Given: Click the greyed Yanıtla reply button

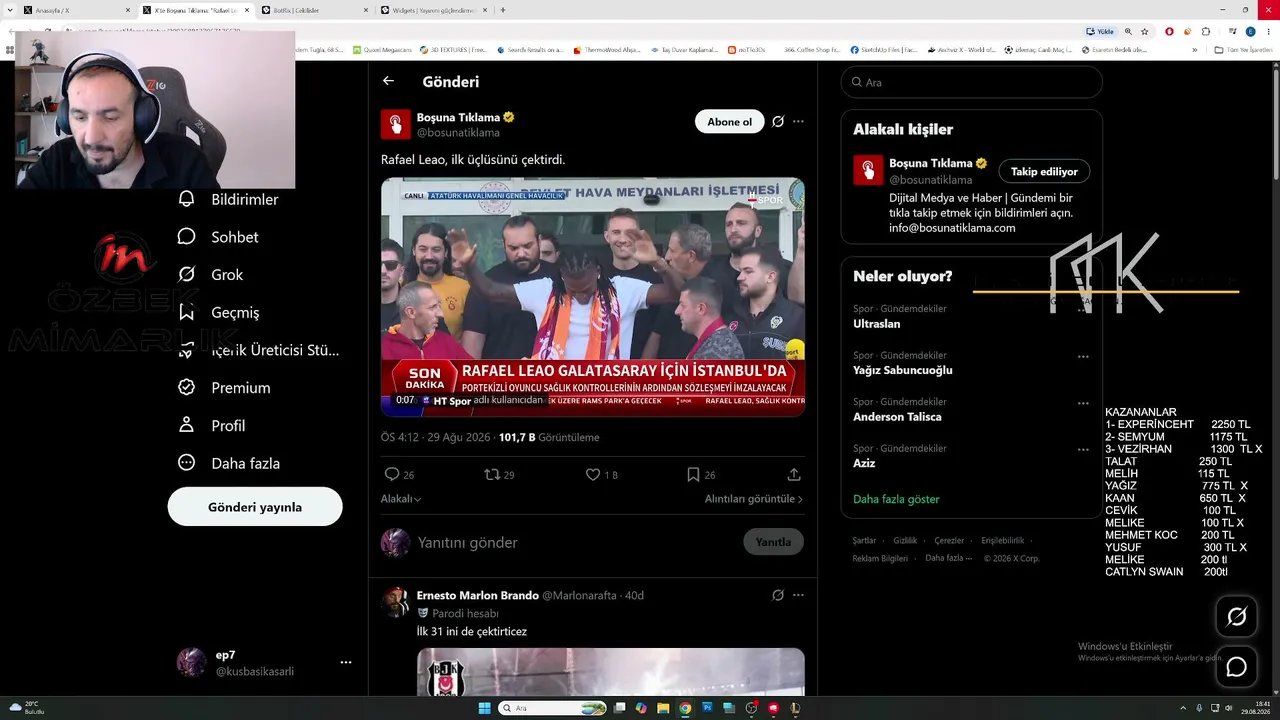Looking at the screenshot, I should [773, 542].
